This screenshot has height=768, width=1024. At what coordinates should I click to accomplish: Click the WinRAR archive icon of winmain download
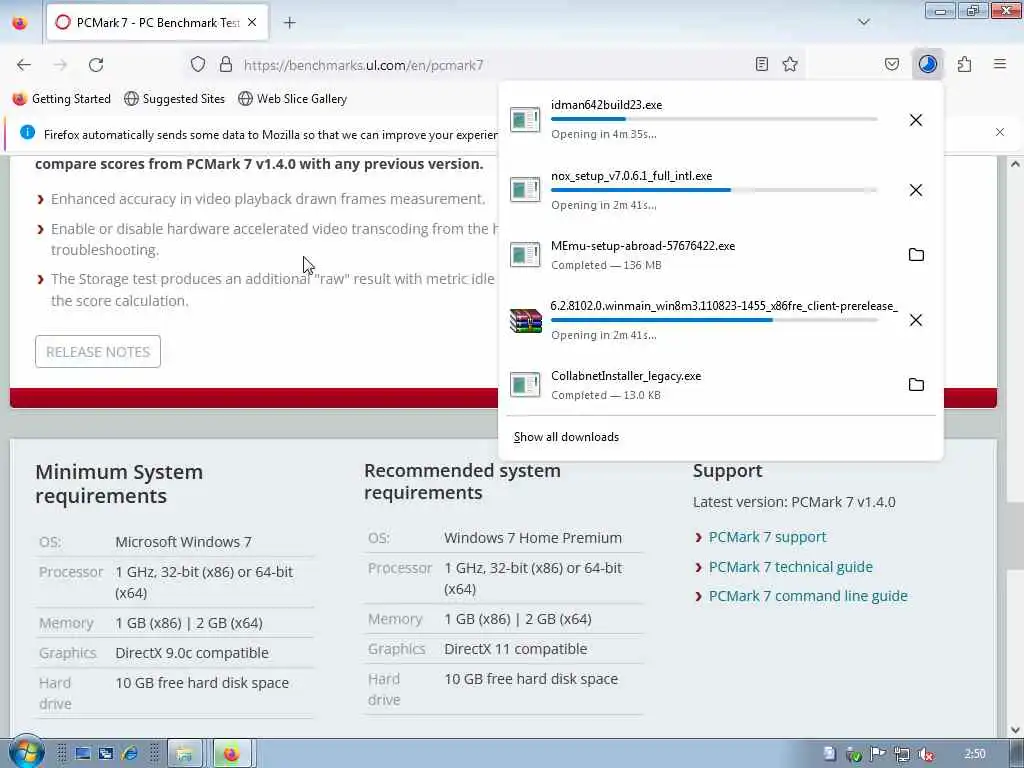pos(526,320)
